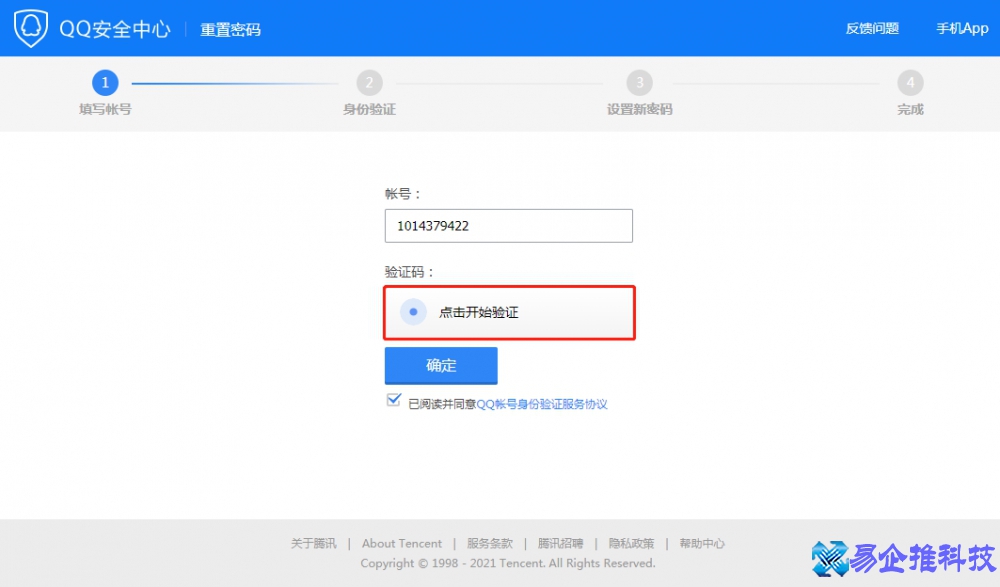Click step 4 icon 完成
The image size is (1000, 587).
pos(911,83)
